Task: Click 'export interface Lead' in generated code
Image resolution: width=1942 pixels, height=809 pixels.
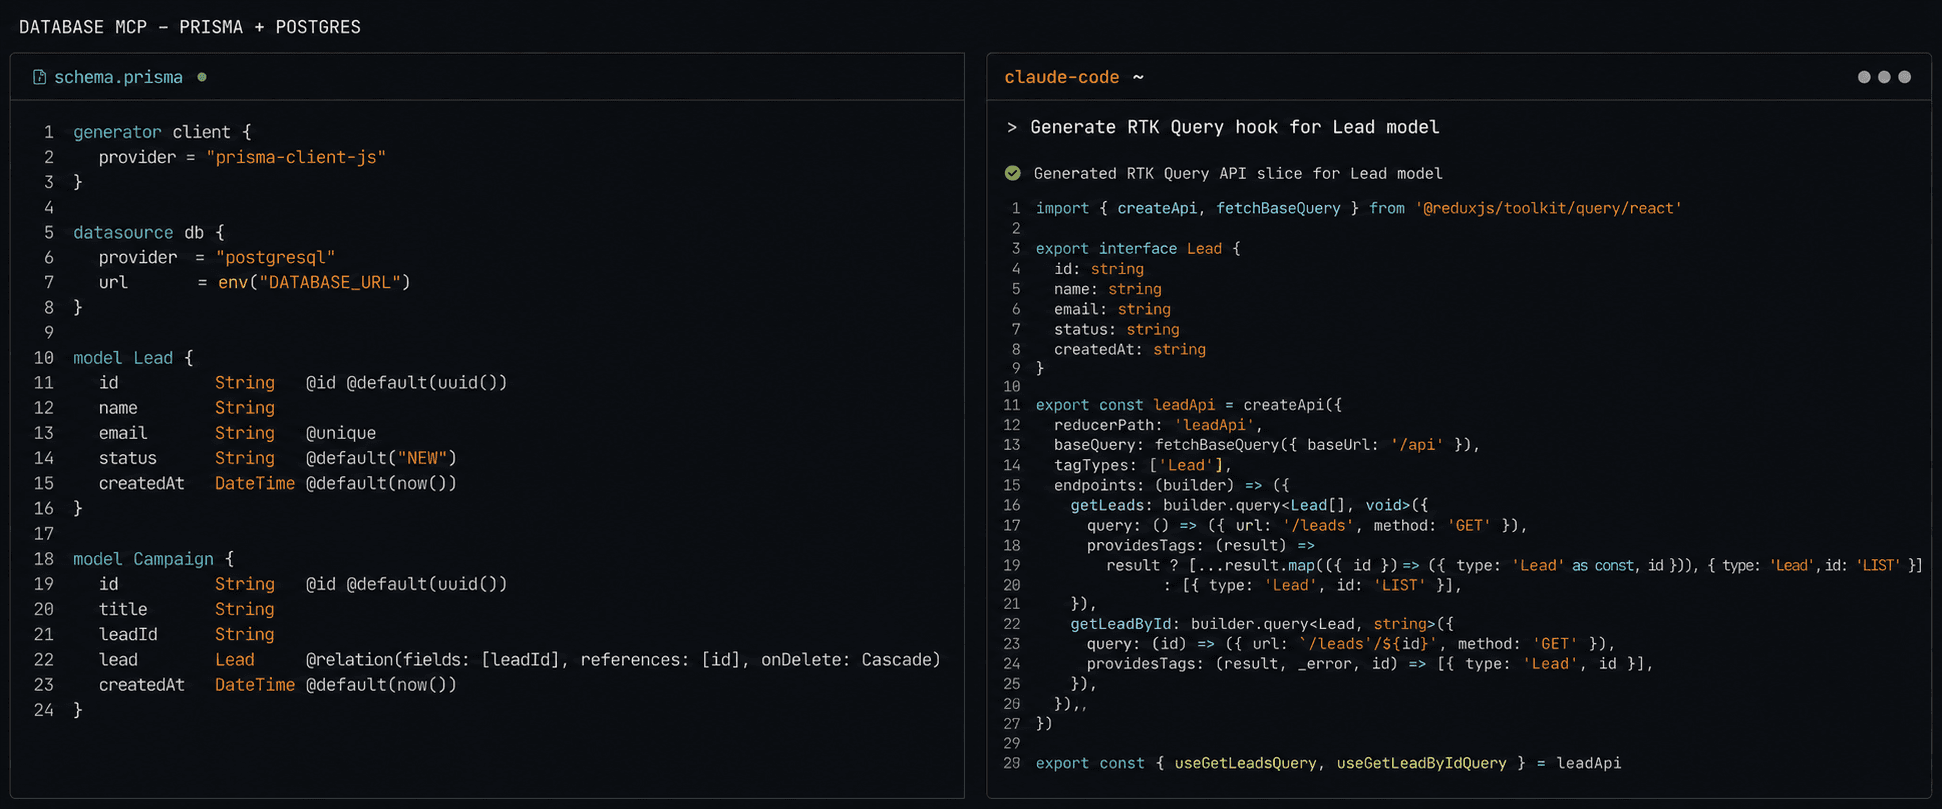Action: click(1129, 248)
